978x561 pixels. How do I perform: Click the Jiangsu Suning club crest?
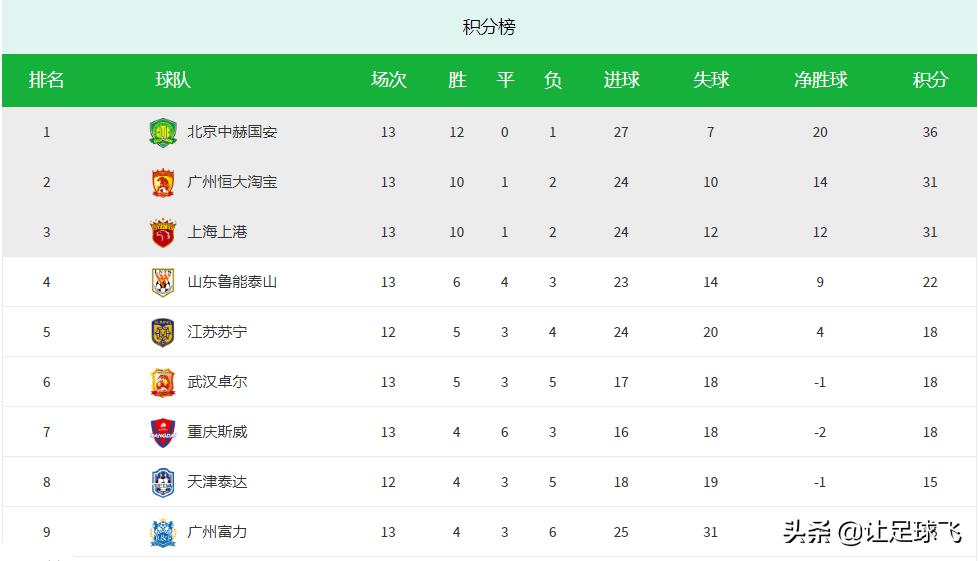162,332
